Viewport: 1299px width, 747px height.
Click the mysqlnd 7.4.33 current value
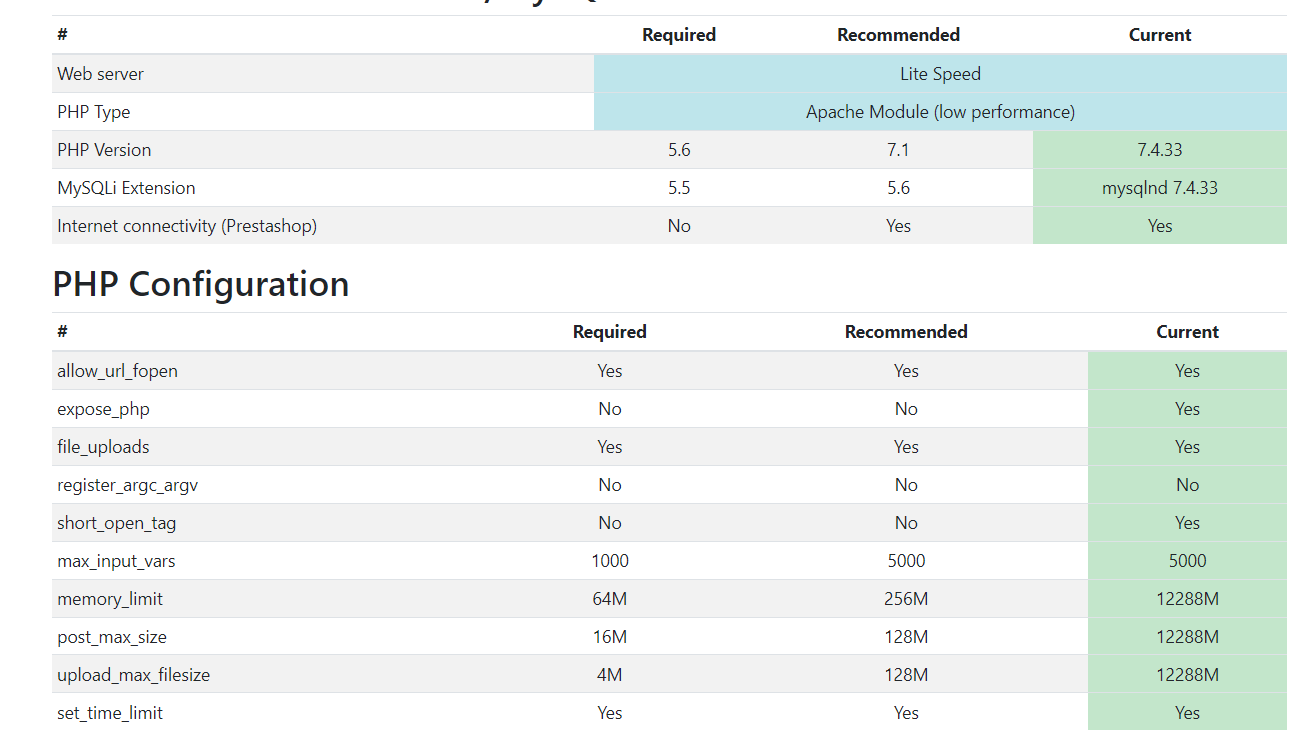coord(1159,188)
